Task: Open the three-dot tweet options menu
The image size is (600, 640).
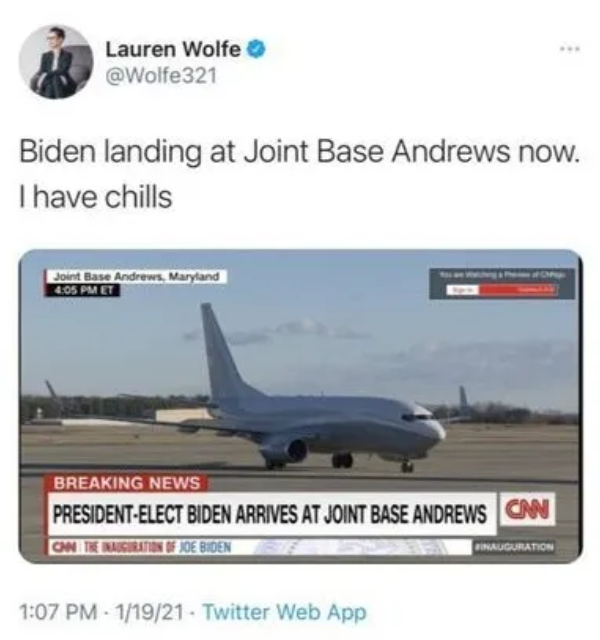Action: coord(570,49)
